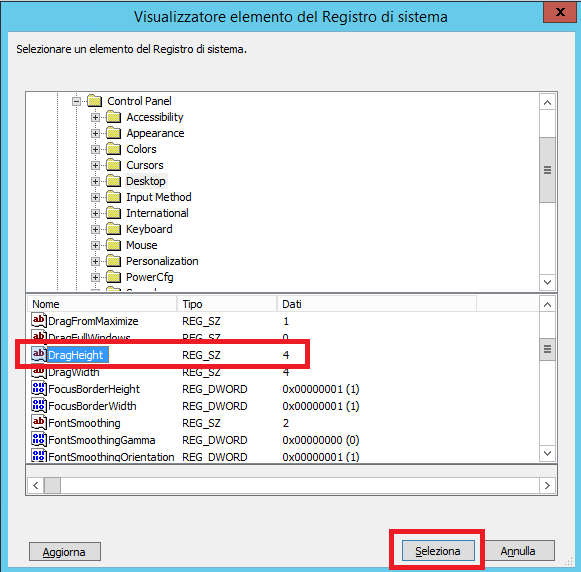Select the DragFromMaximize string value icon

pyautogui.click(x=39, y=320)
